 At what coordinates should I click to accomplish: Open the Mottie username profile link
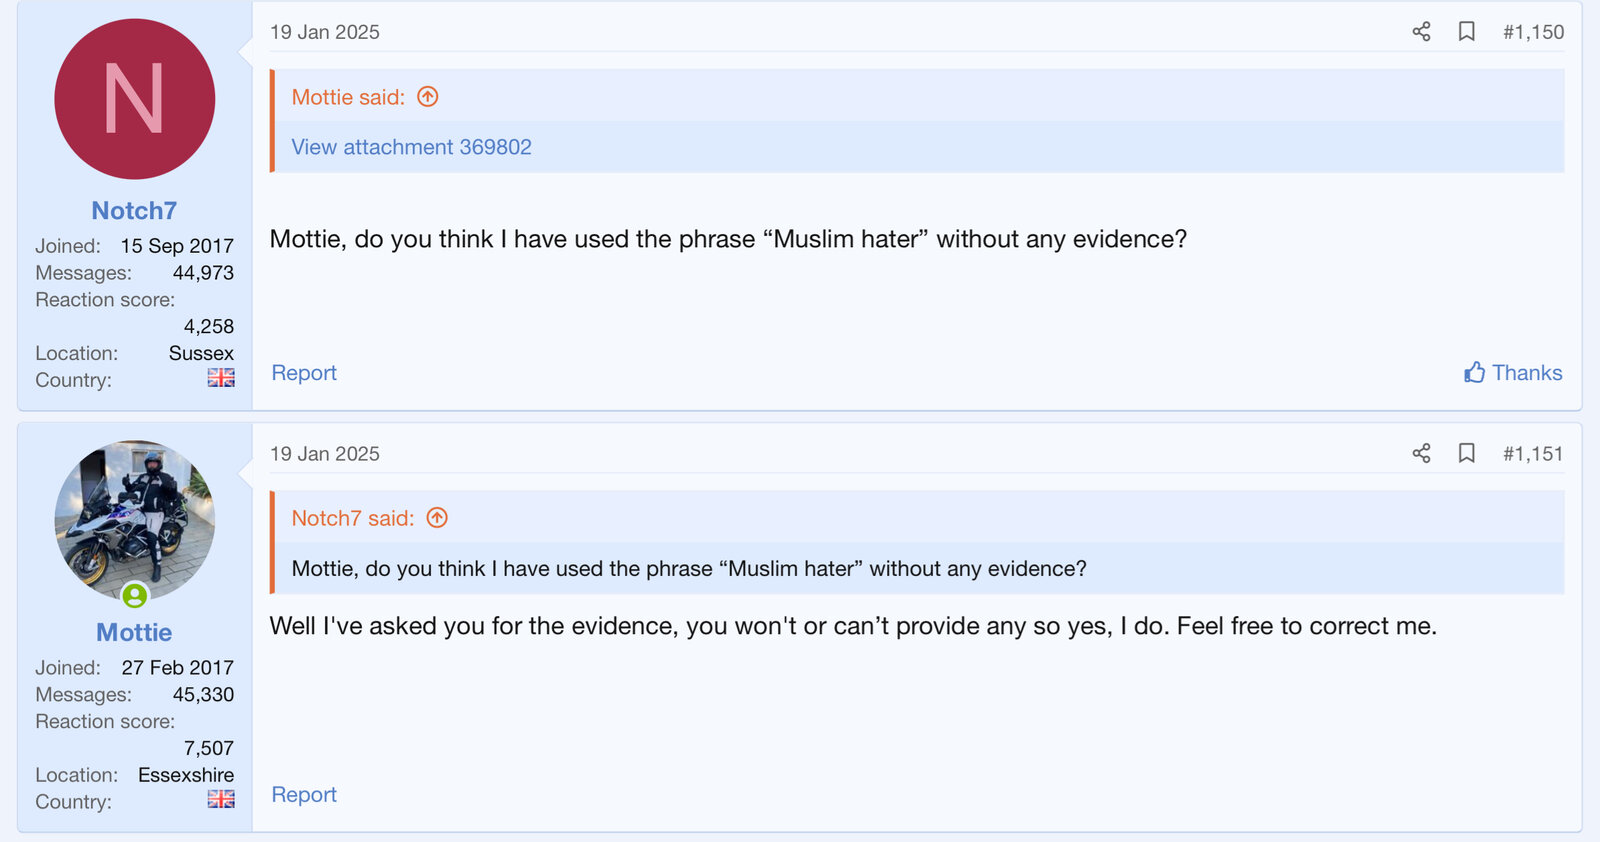(x=134, y=633)
